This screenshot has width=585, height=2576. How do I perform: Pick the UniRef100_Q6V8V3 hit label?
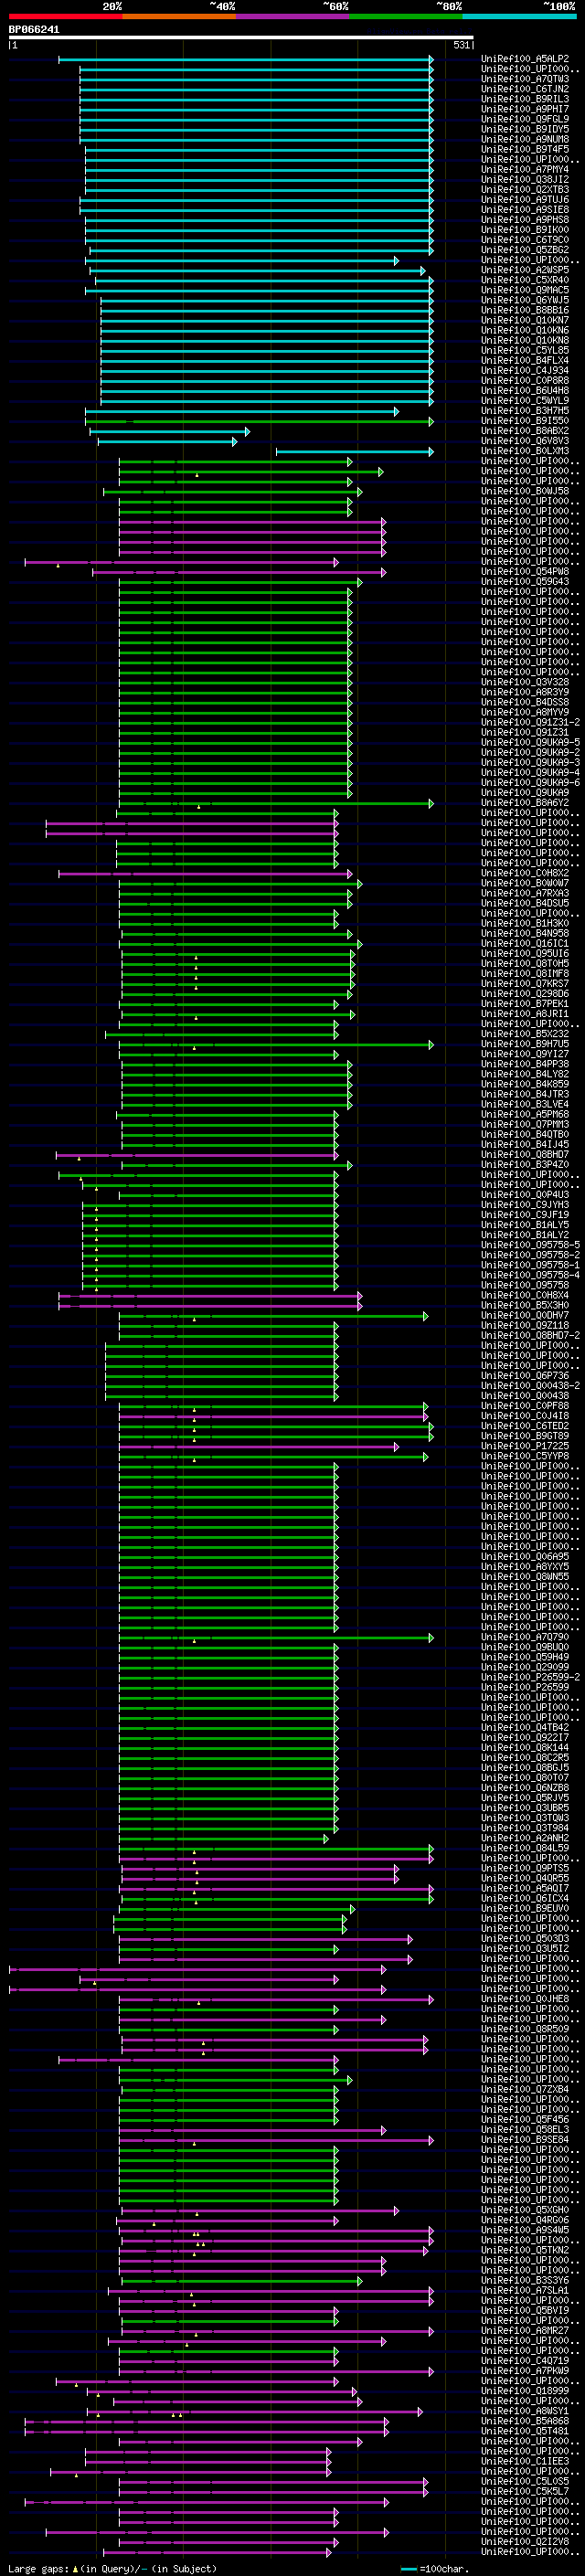(x=525, y=442)
